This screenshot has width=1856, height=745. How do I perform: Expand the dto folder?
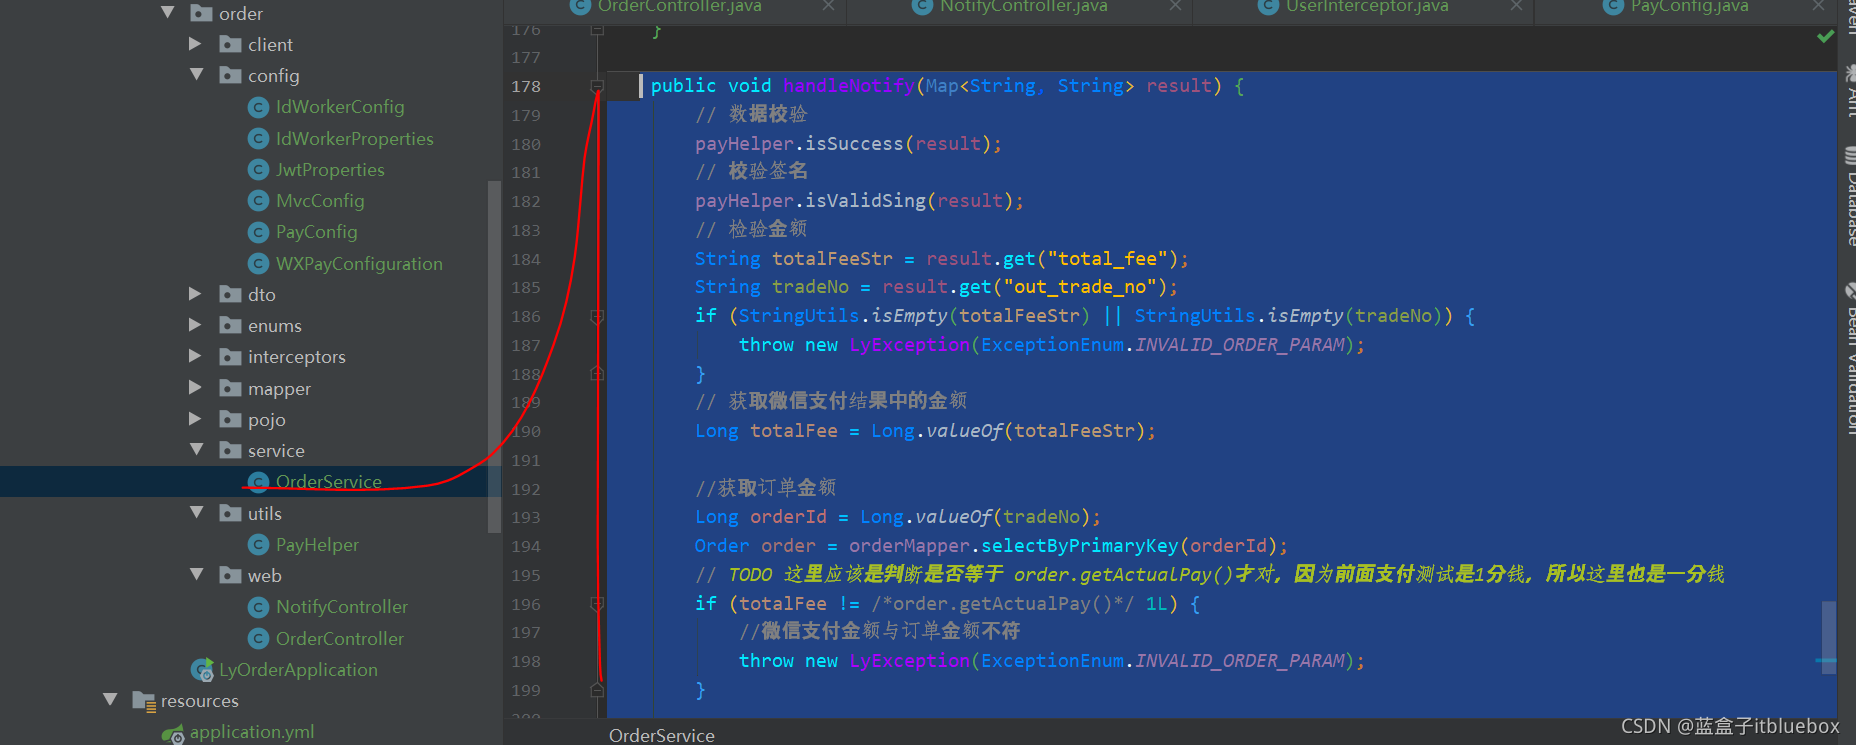(x=195, y=294)
